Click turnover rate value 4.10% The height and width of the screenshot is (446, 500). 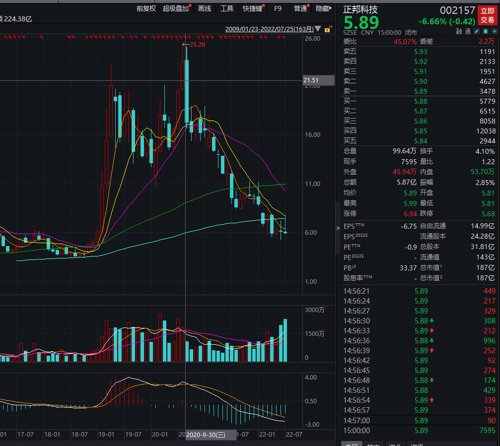(x=485, y=151)
